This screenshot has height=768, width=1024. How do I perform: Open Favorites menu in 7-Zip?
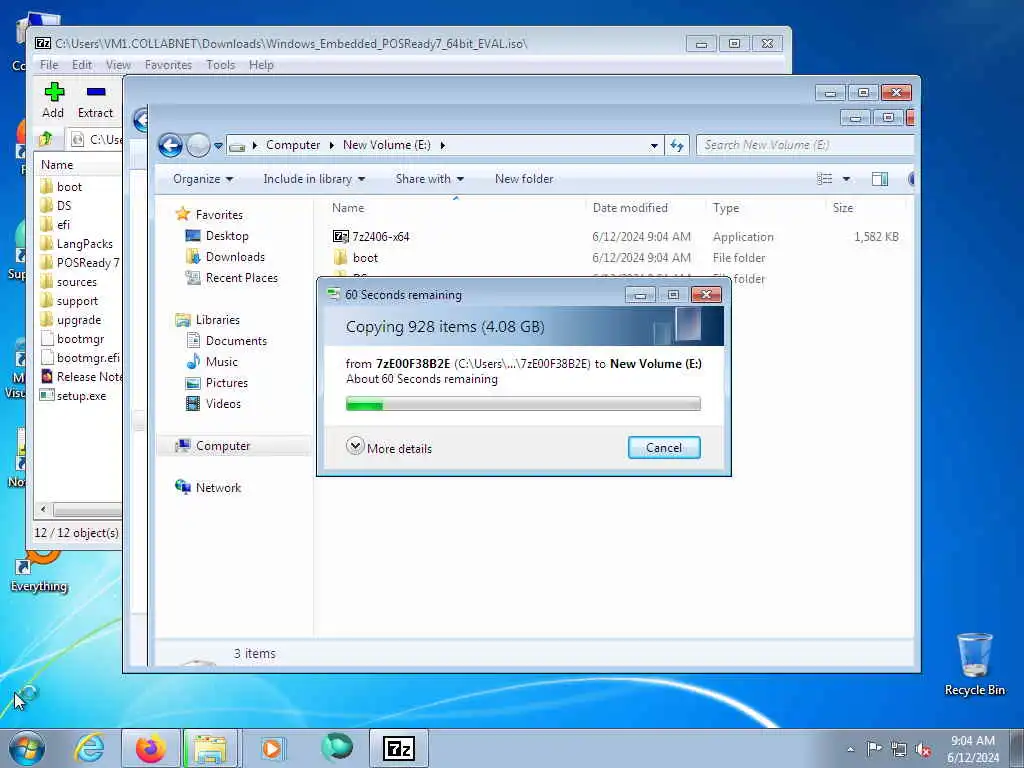(x=168, y=65)
